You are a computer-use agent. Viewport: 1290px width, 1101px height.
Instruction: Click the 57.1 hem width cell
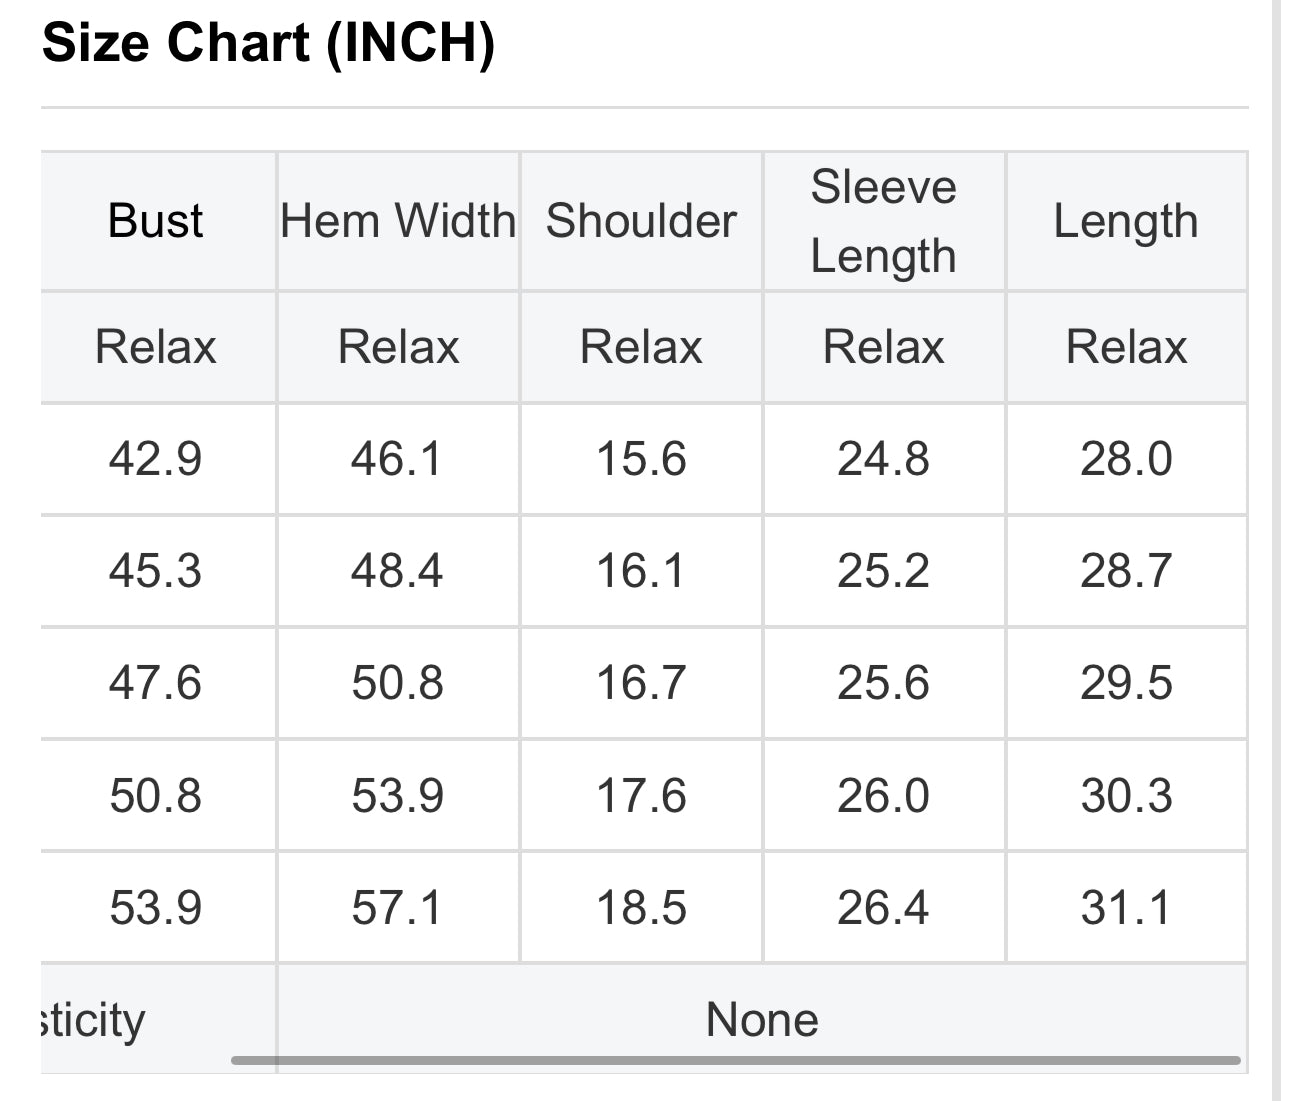[x=397, y=908]
